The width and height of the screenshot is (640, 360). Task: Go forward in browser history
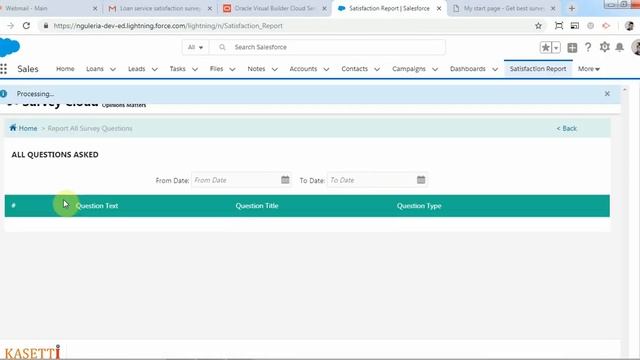click(11, 26)
